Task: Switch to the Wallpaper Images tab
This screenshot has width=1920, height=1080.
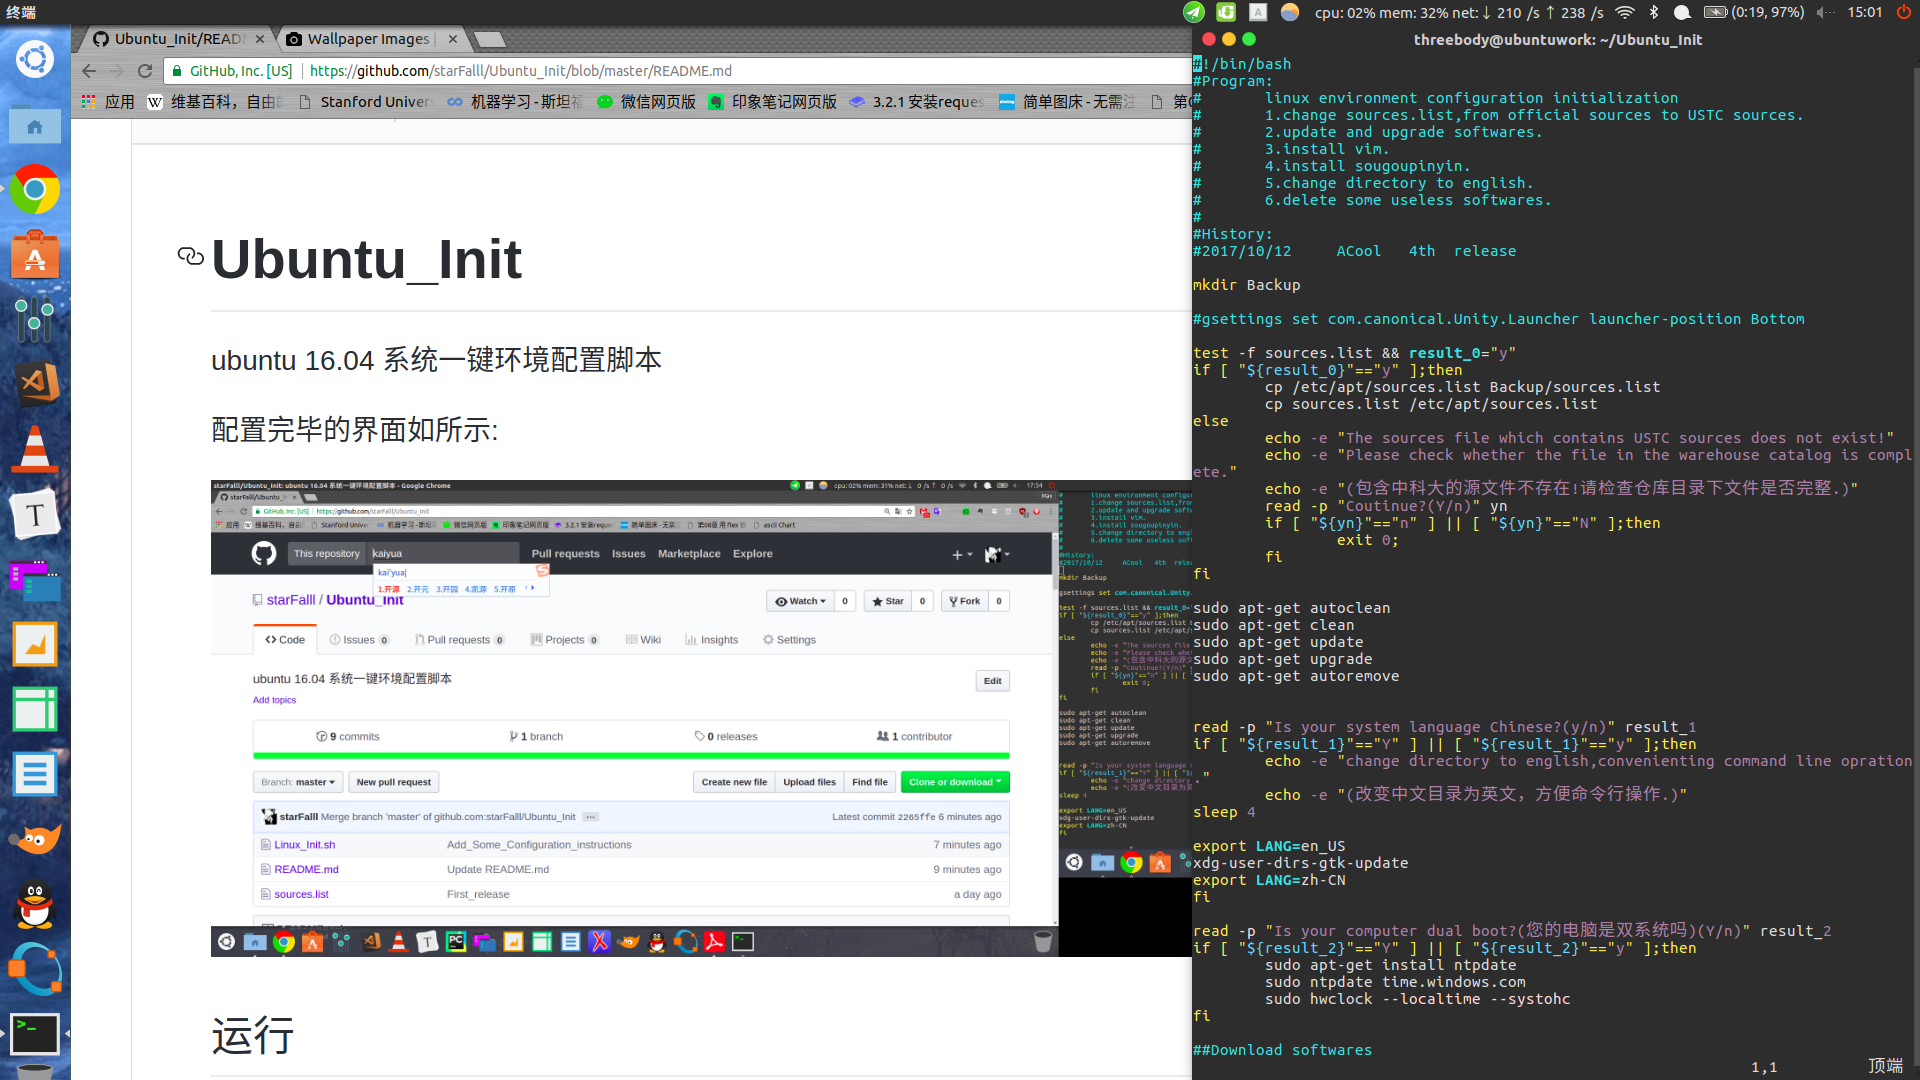Action: pyautogui.click(x=368, y=39)
